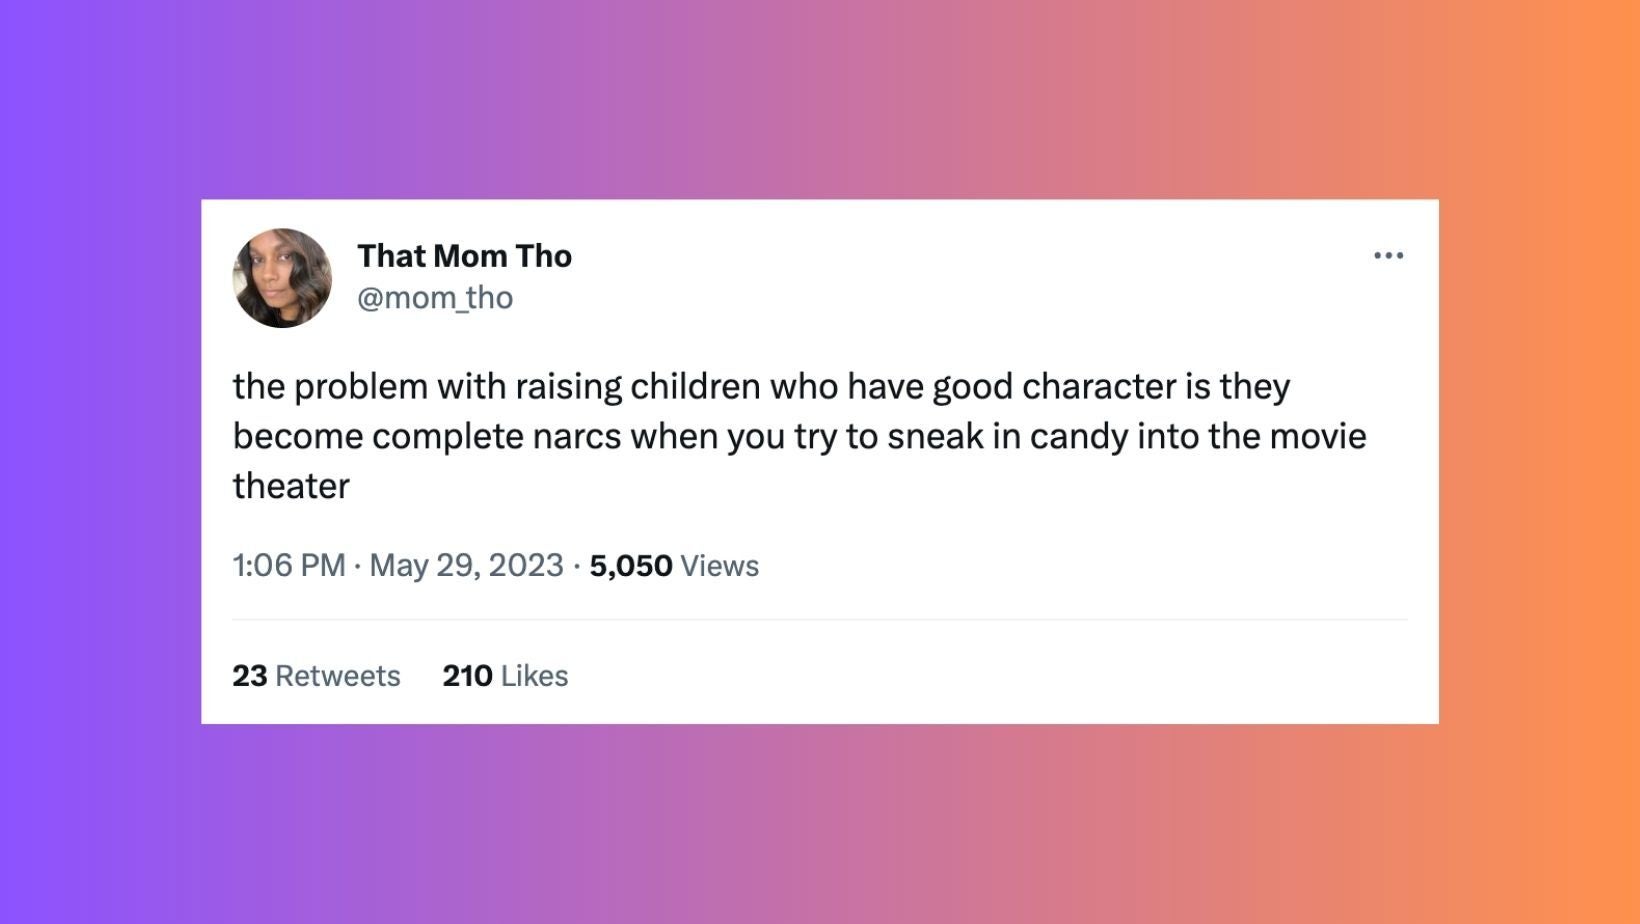
Task: Open the three-dot more options menu
Action: pos(1388,256)
